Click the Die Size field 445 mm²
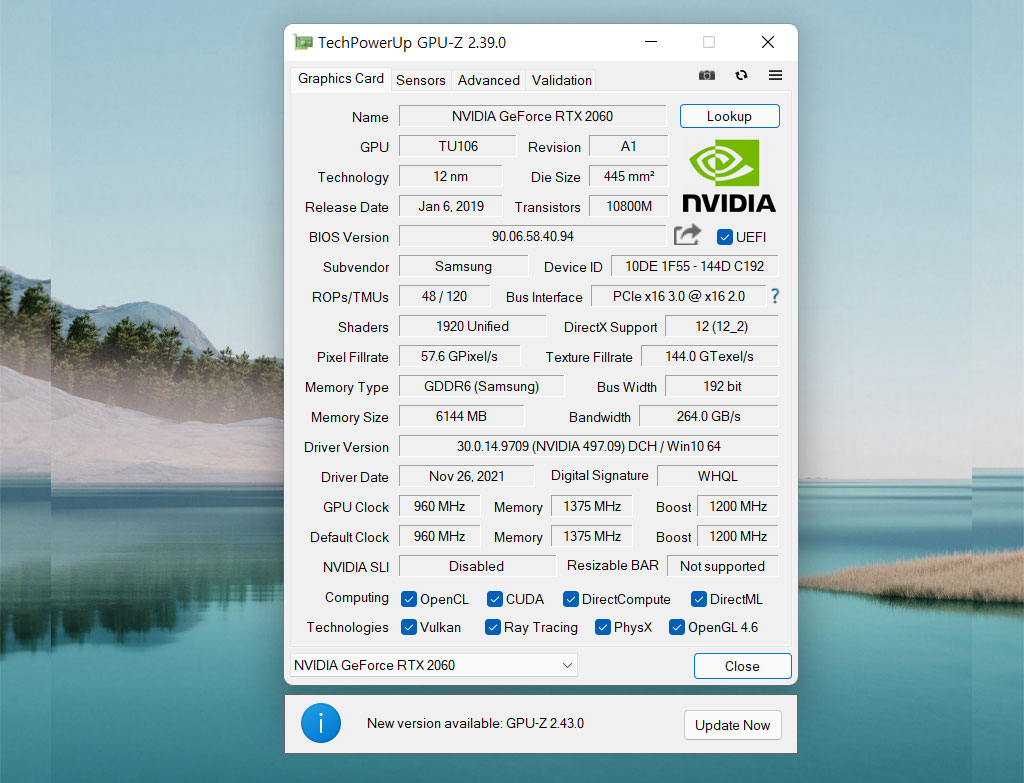This screenshot has height=783, width=1024. click(x=629, y=176)
